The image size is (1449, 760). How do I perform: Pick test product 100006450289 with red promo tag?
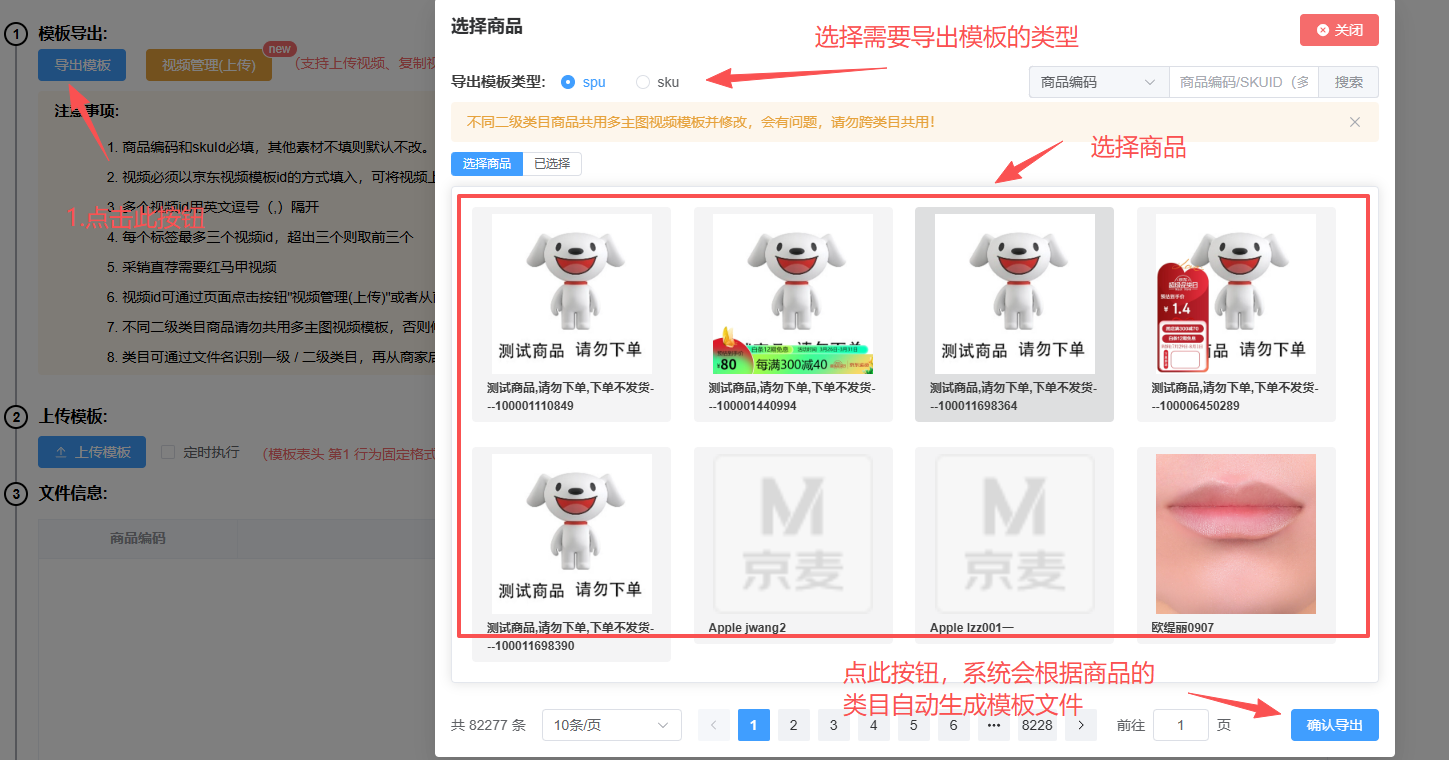pos(1235,294)
